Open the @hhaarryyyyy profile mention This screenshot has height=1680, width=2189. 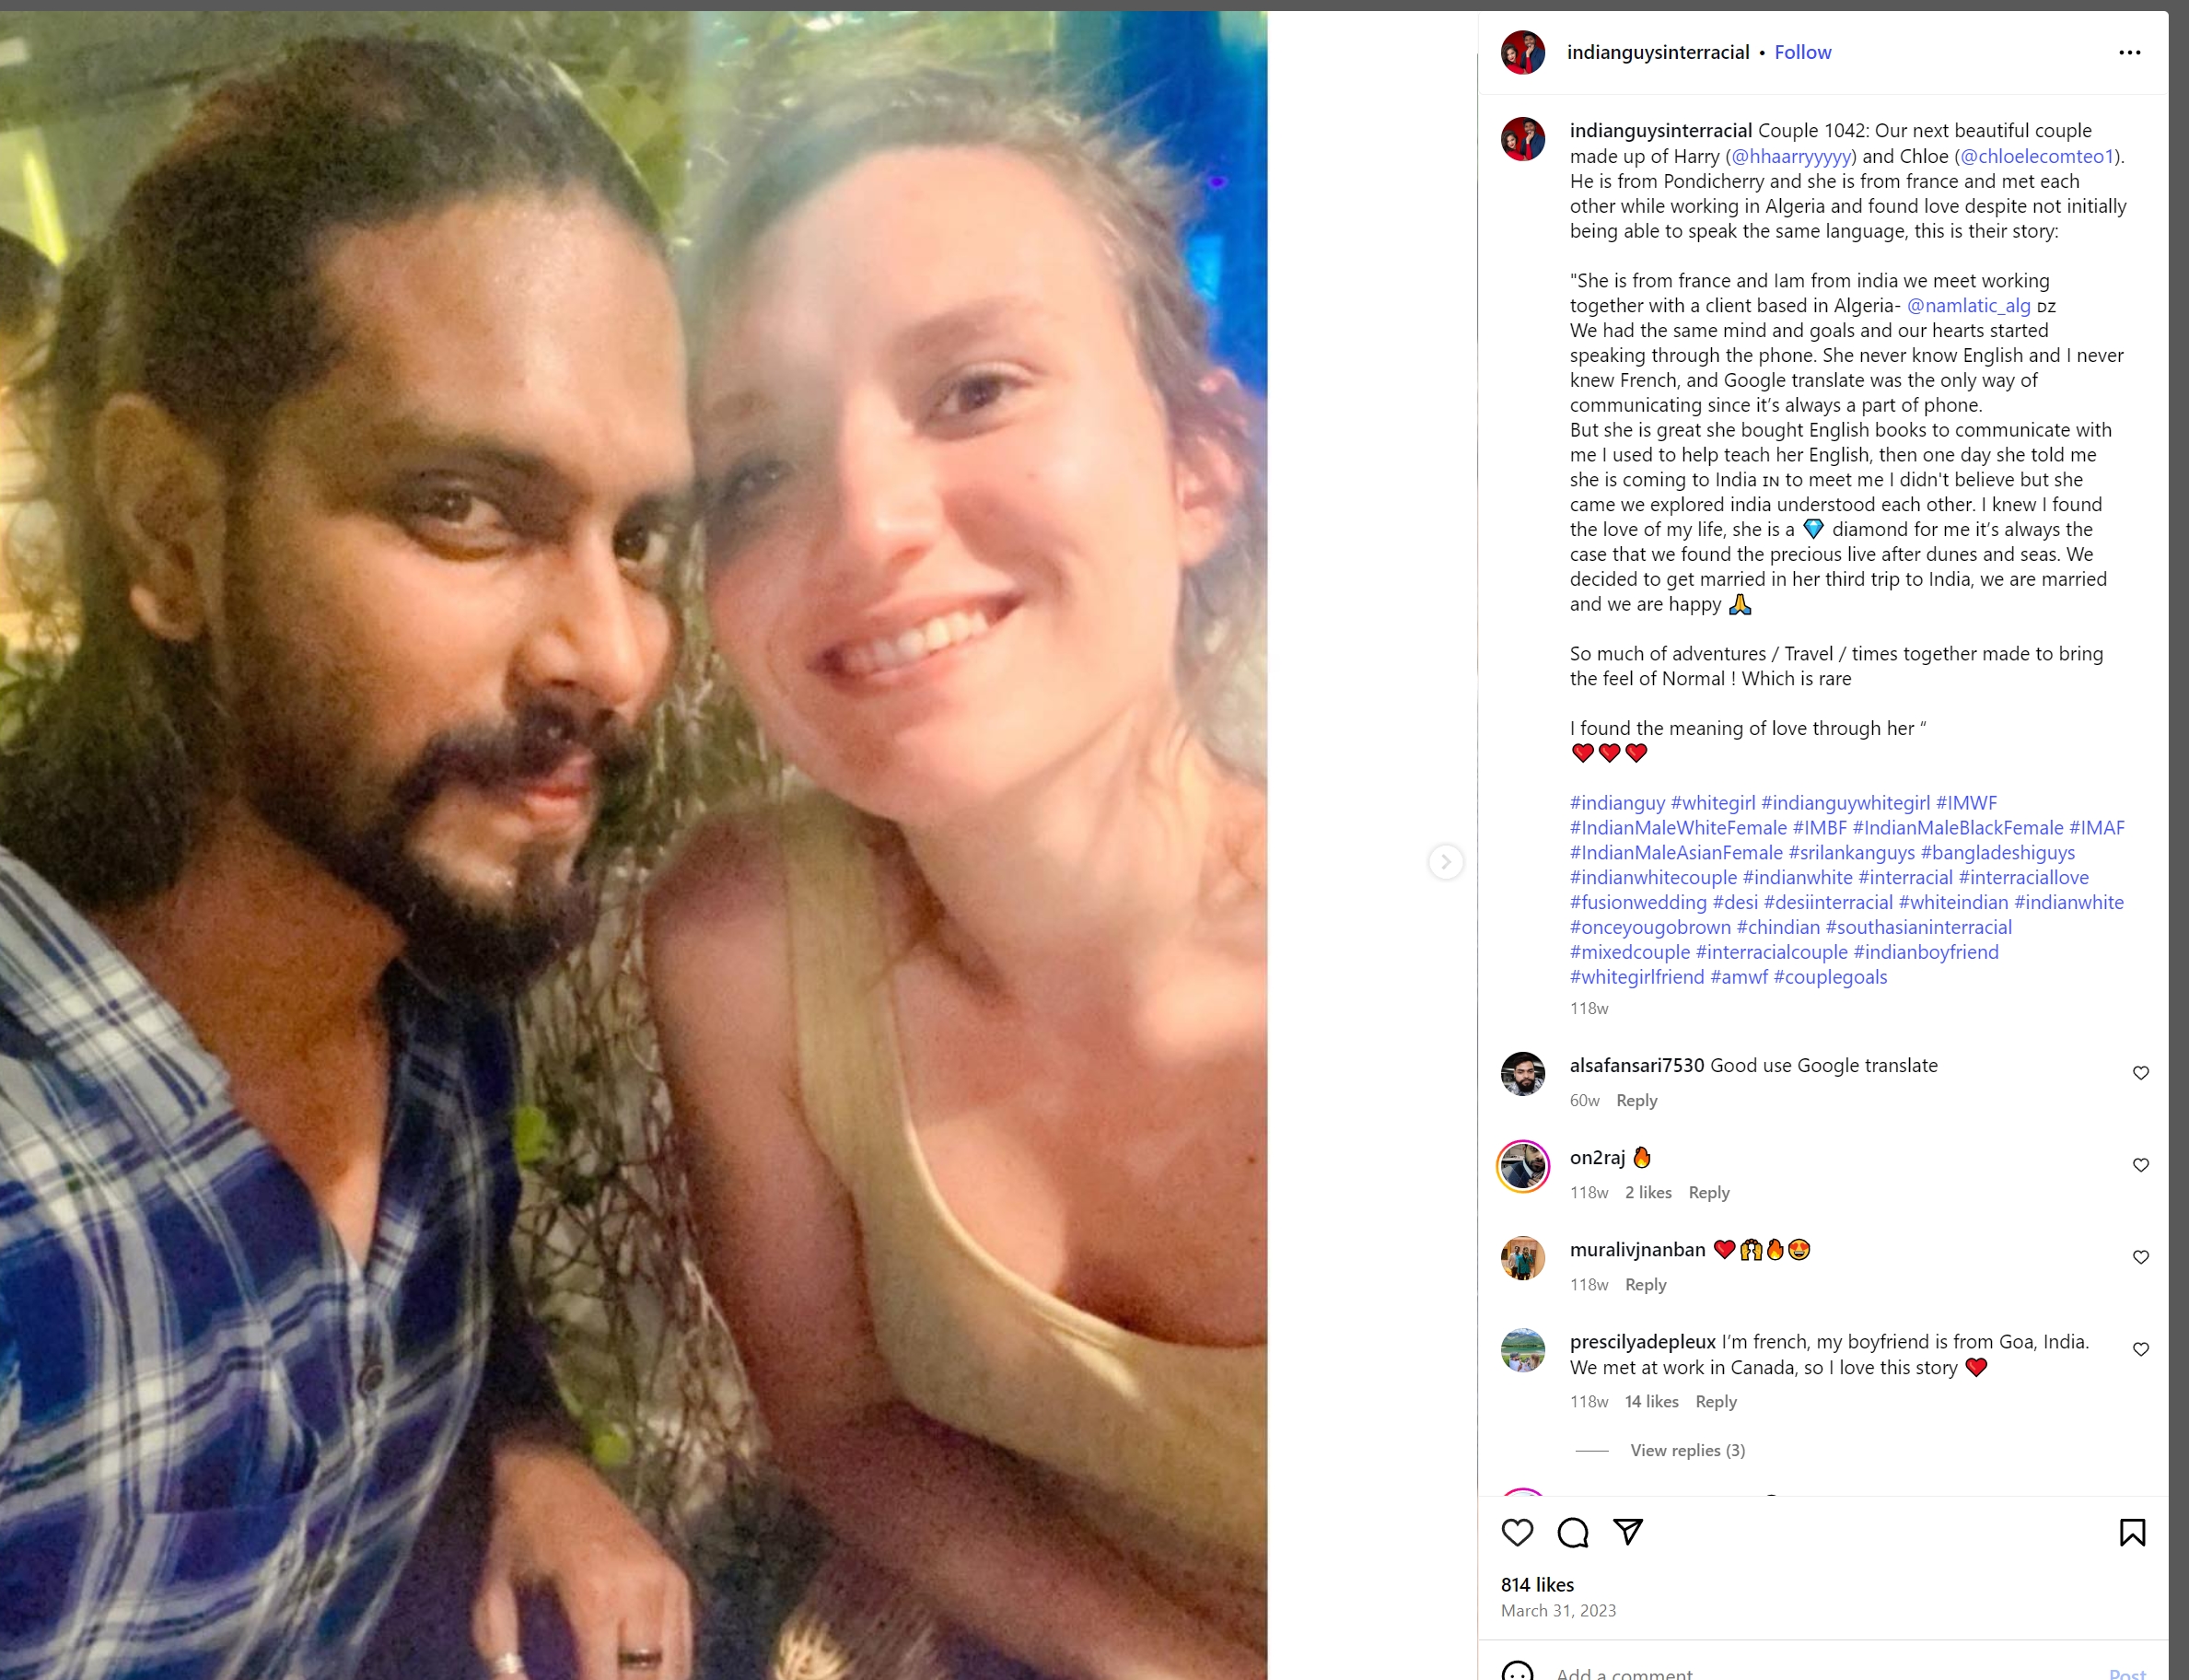coord(1791,156)
